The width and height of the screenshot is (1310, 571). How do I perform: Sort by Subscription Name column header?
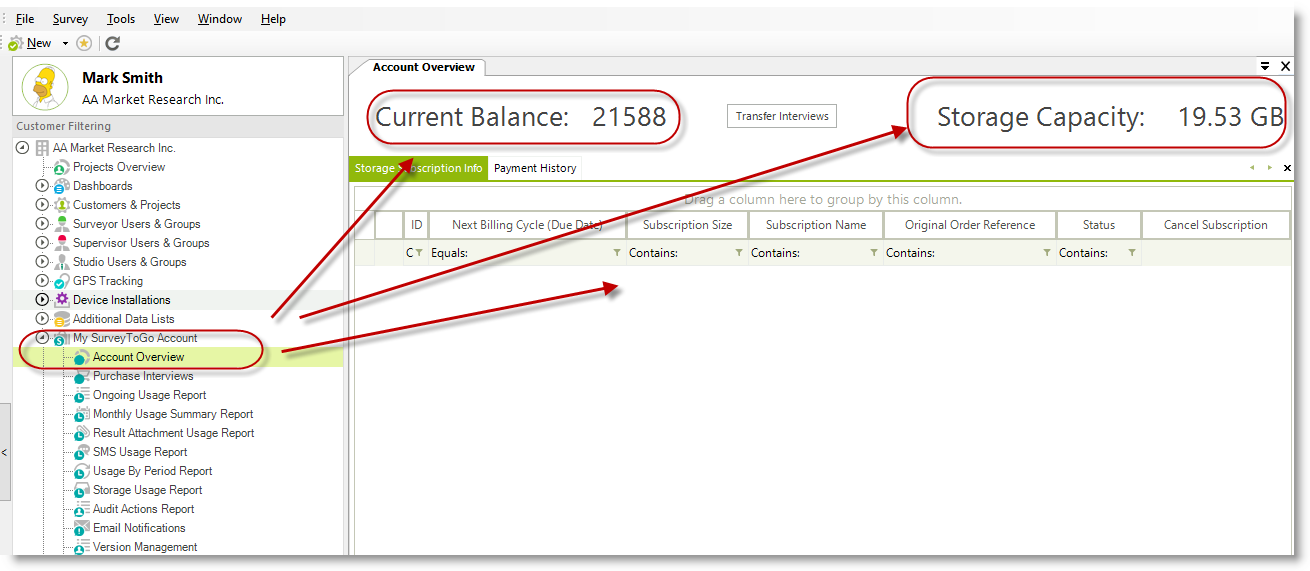click(x=816, y=225)
